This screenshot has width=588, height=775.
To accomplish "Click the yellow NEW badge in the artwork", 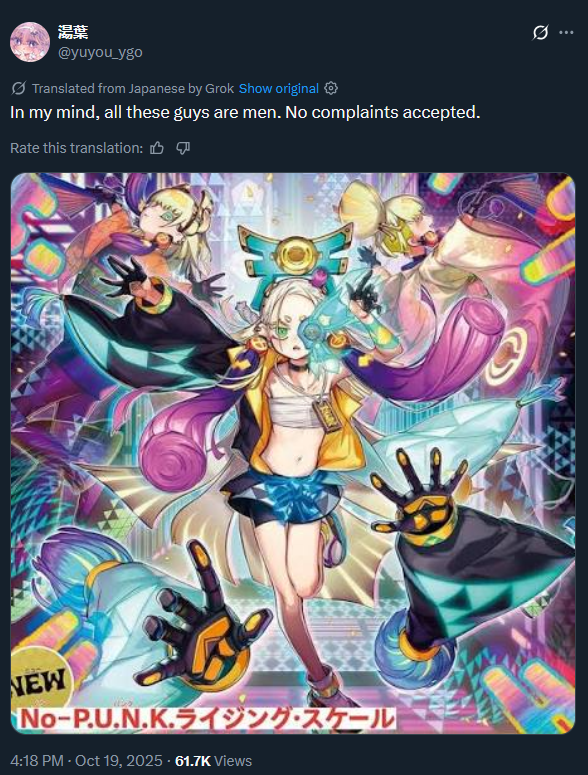I will pos(41,679).
